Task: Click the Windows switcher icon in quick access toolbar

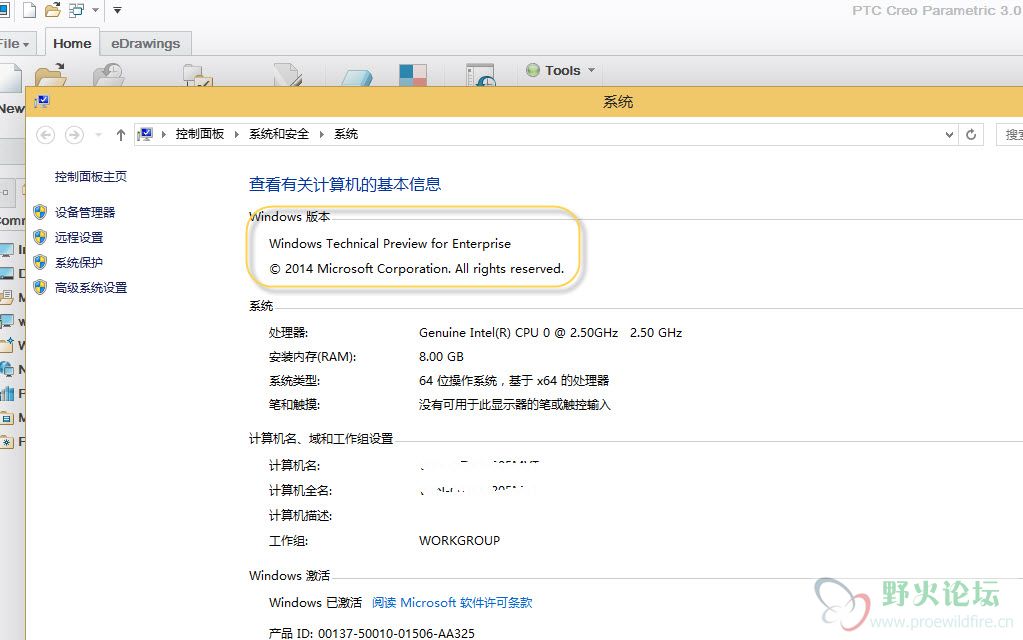Action: coord(77,10)
